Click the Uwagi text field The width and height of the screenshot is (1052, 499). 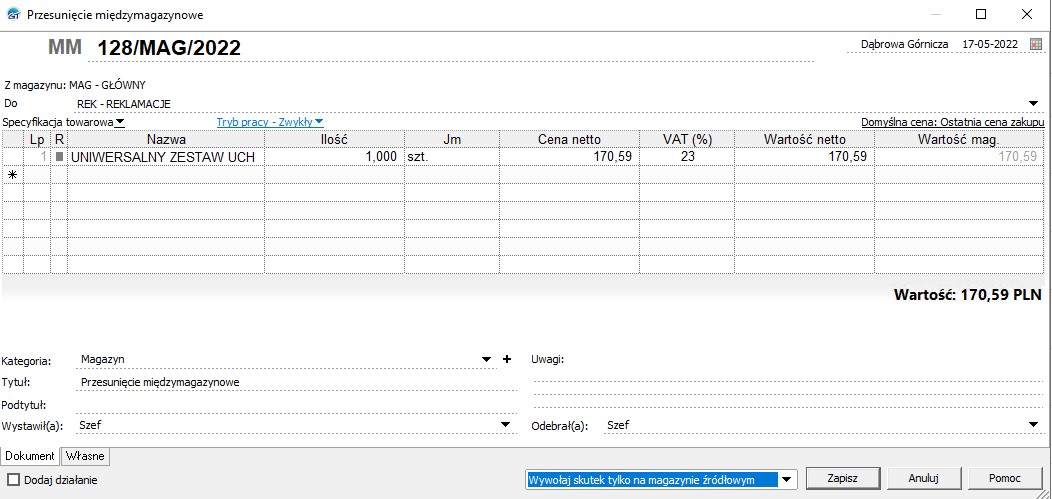click(x=785, y=360)
